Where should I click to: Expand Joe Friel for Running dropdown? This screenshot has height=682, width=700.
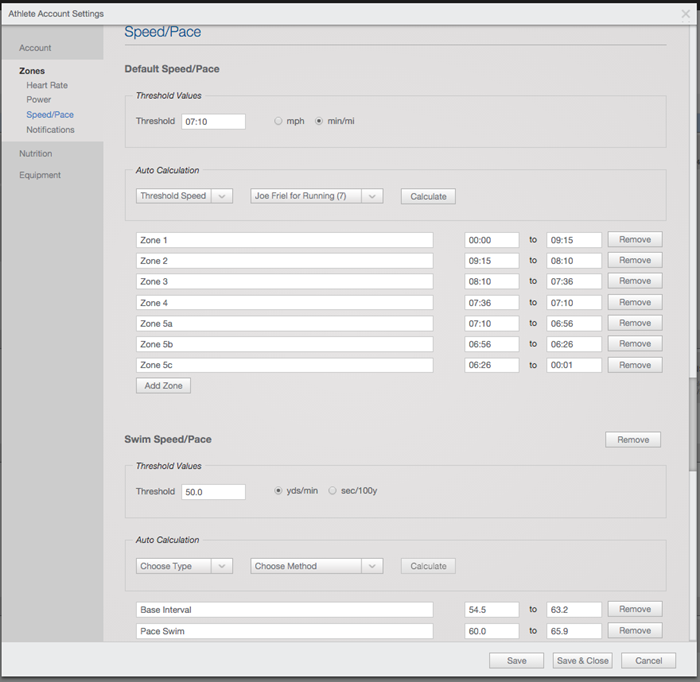coord(316,196)
